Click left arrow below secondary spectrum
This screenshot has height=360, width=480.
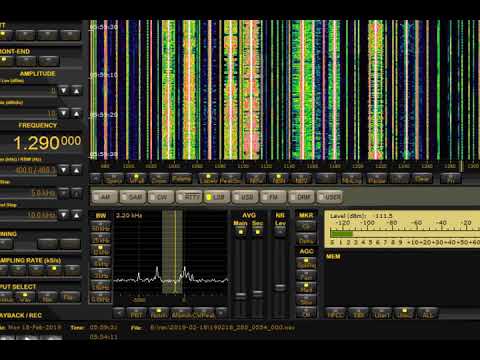[119, 313]
